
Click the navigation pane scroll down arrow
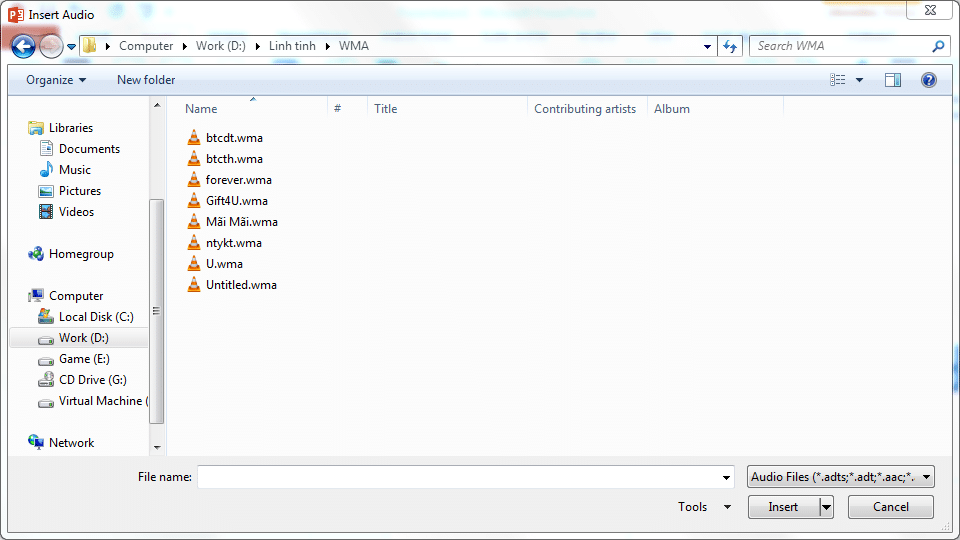click(x=157, y=448)
